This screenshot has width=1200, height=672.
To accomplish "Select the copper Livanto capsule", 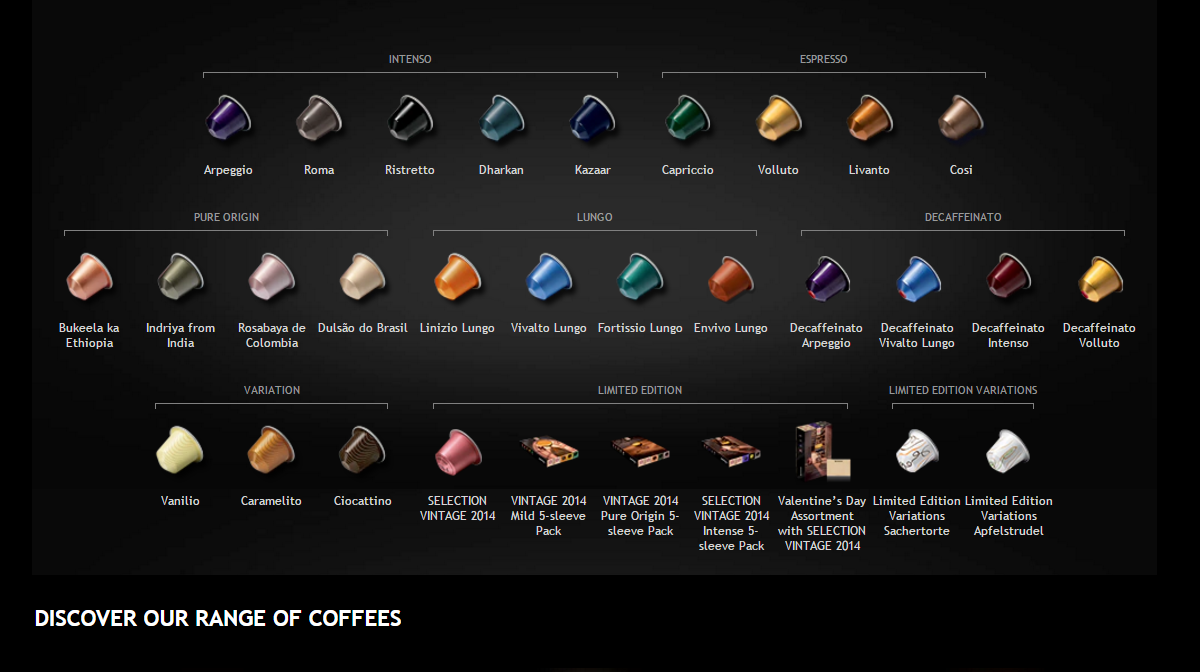I will tap(869, 118).
